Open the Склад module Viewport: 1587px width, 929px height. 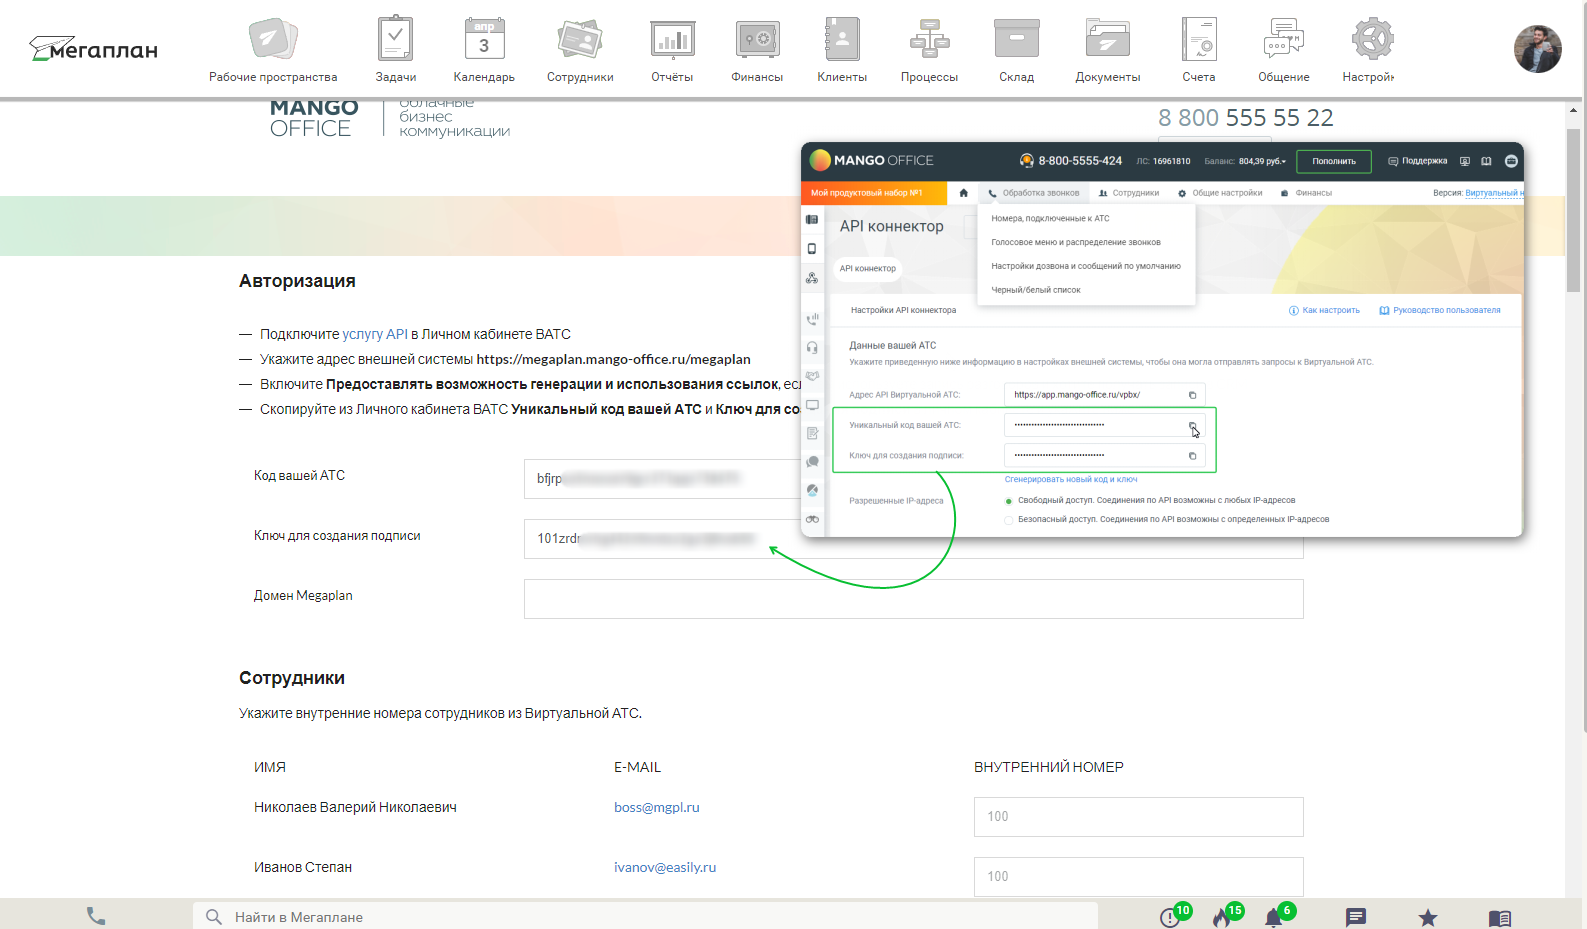click(x=1017, y=49)
